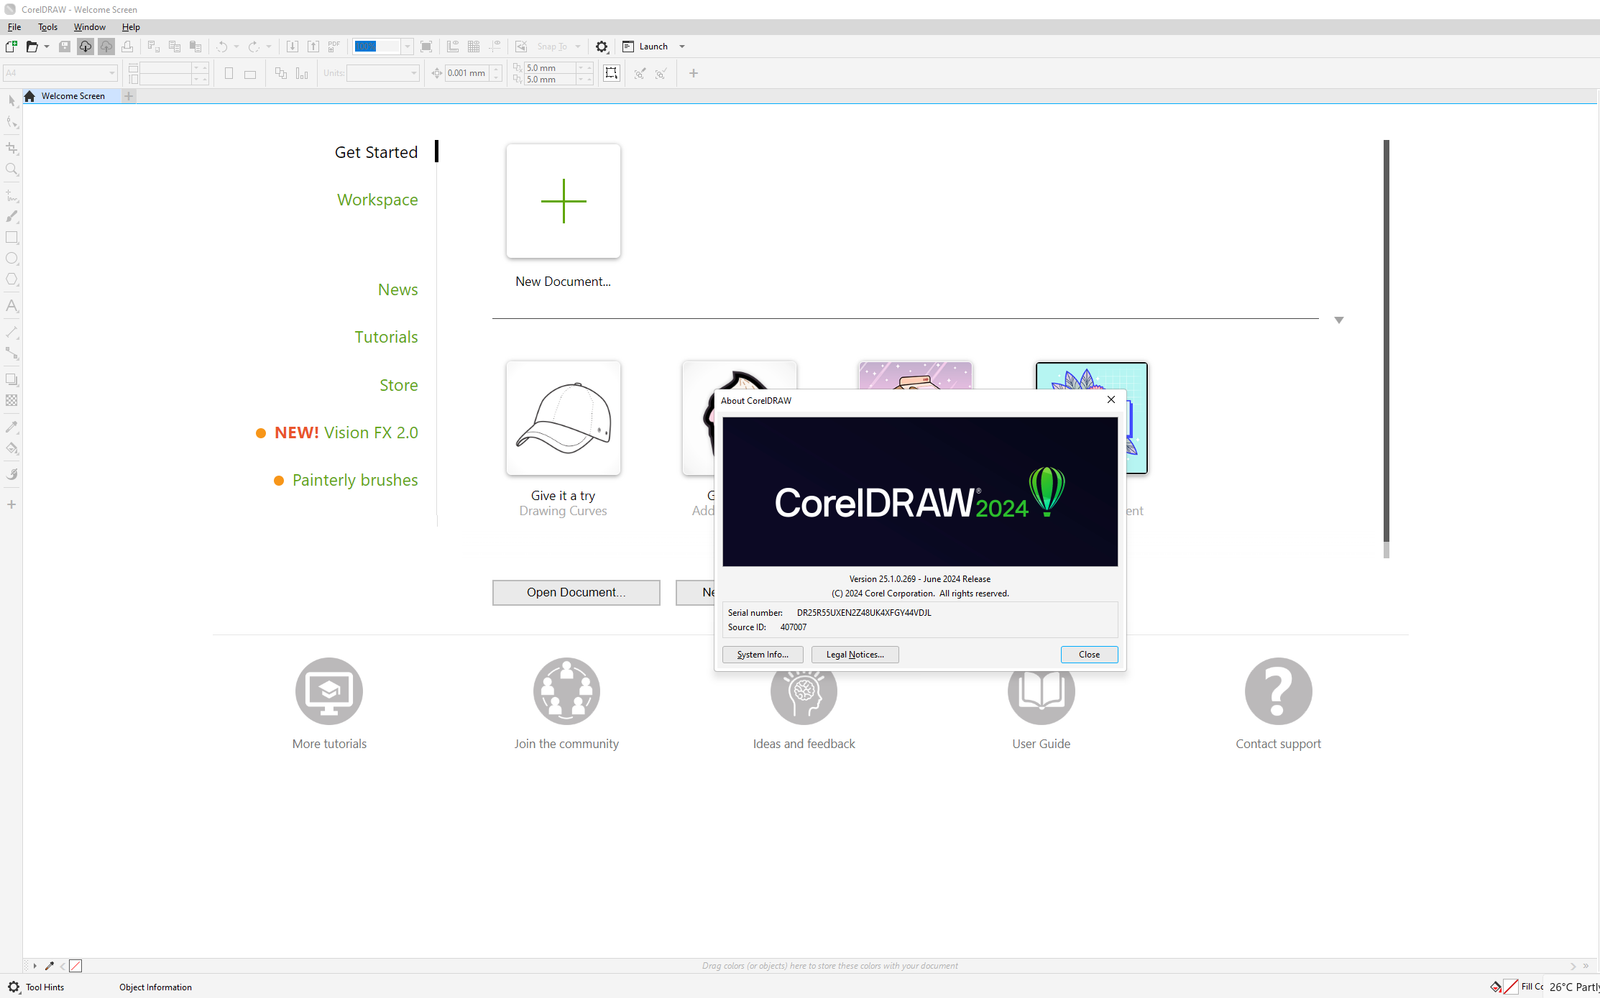Click the Save to Cloud icon
This screenshot has width=1600, height=998.
106,47
